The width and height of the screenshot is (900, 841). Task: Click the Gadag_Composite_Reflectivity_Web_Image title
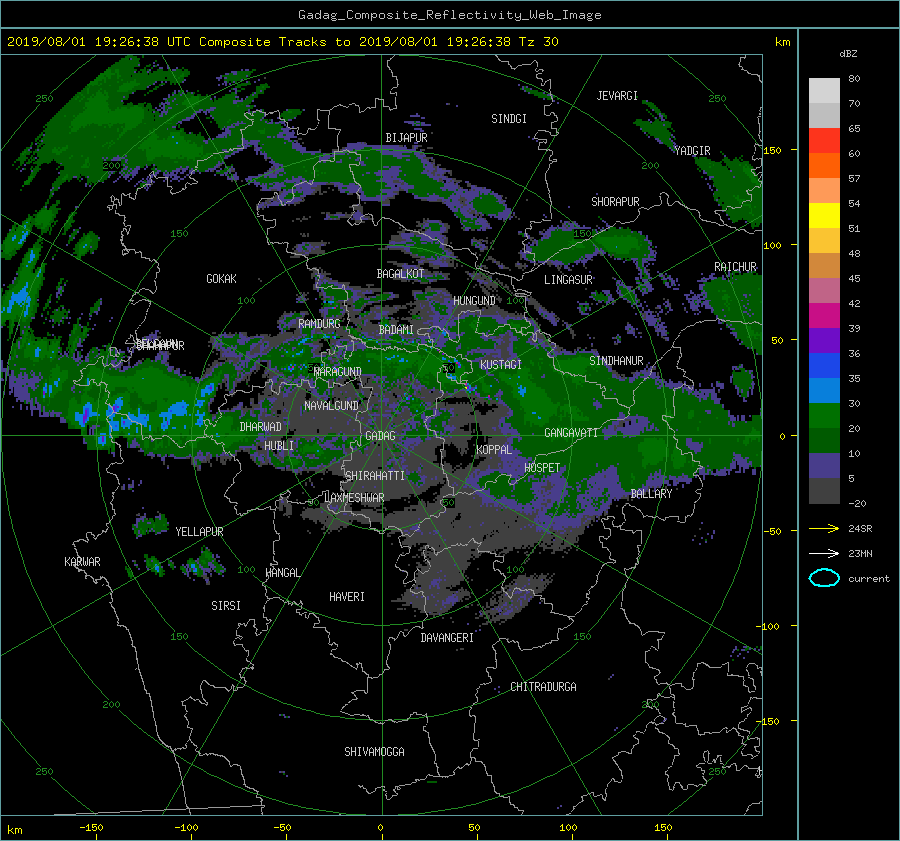(449, 15)
